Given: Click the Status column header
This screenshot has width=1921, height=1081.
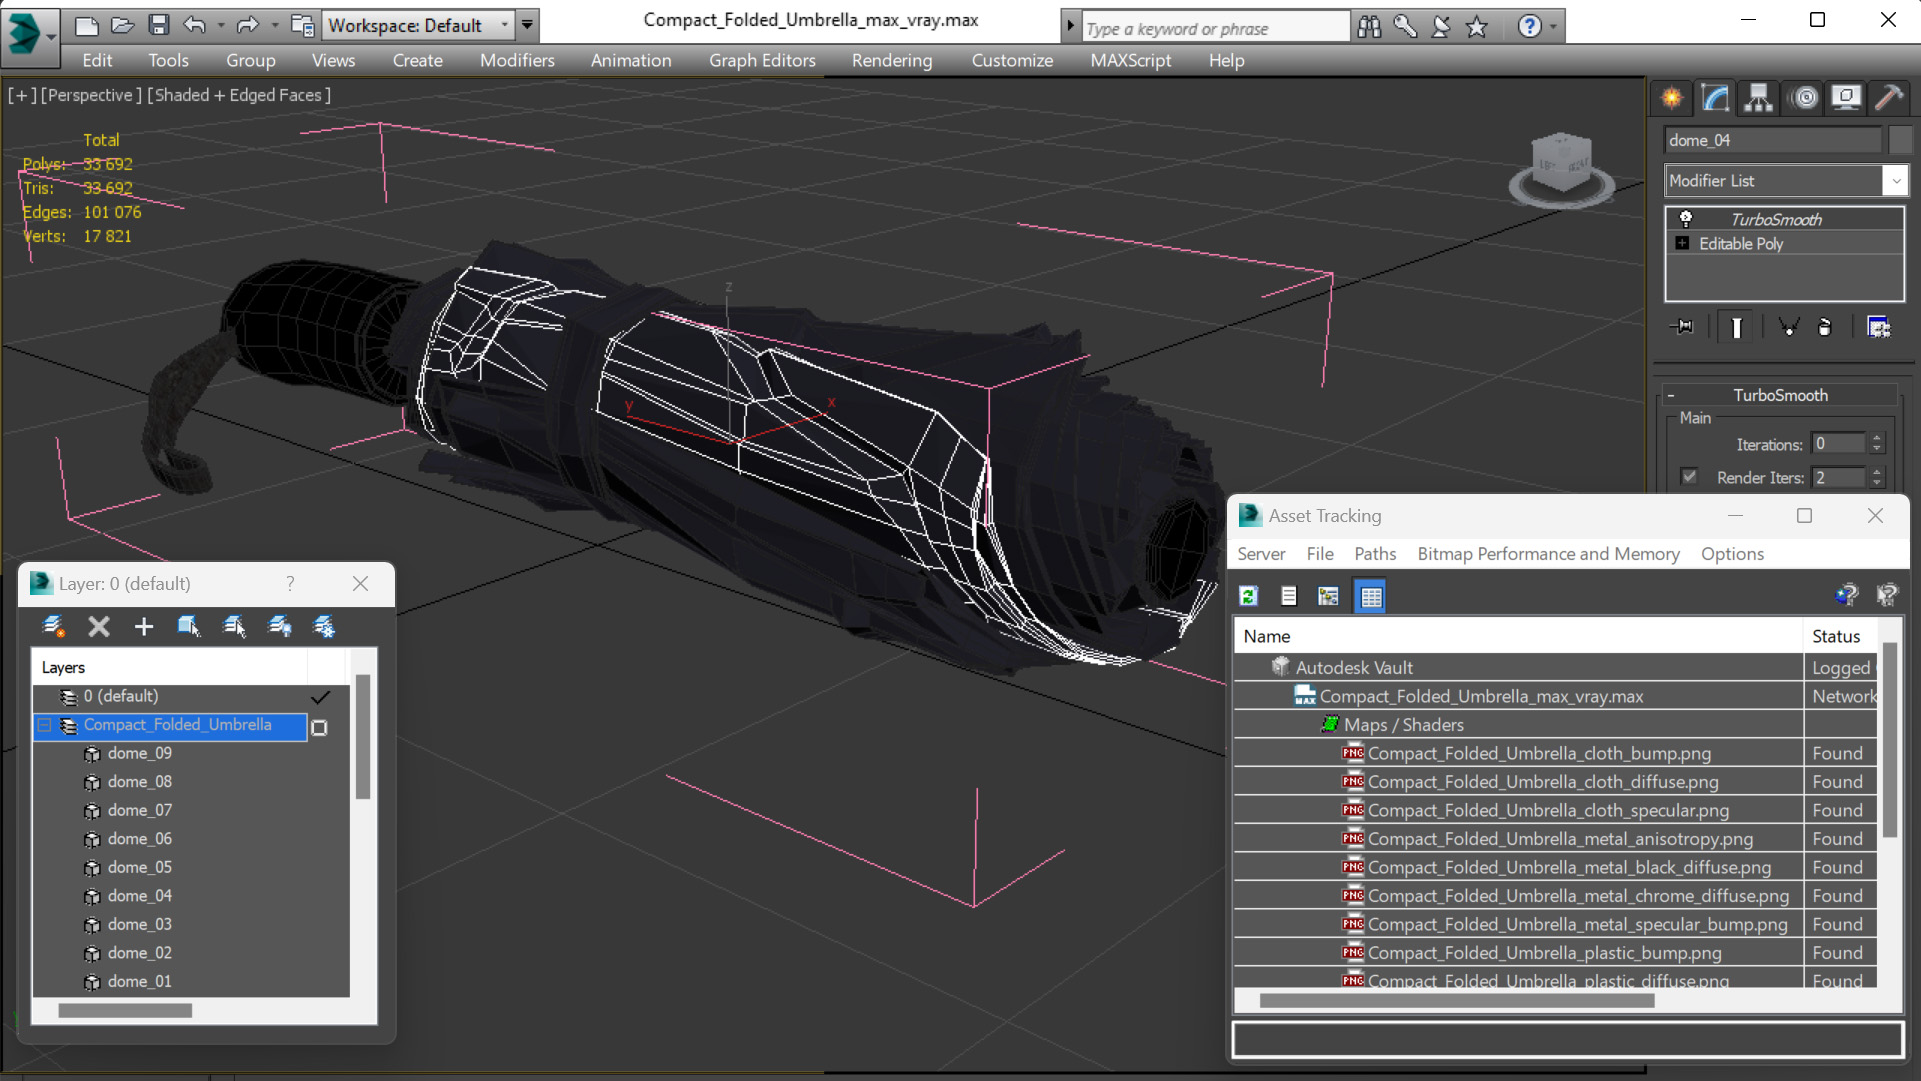Looking at the screenshot, I should (1841, 636).
